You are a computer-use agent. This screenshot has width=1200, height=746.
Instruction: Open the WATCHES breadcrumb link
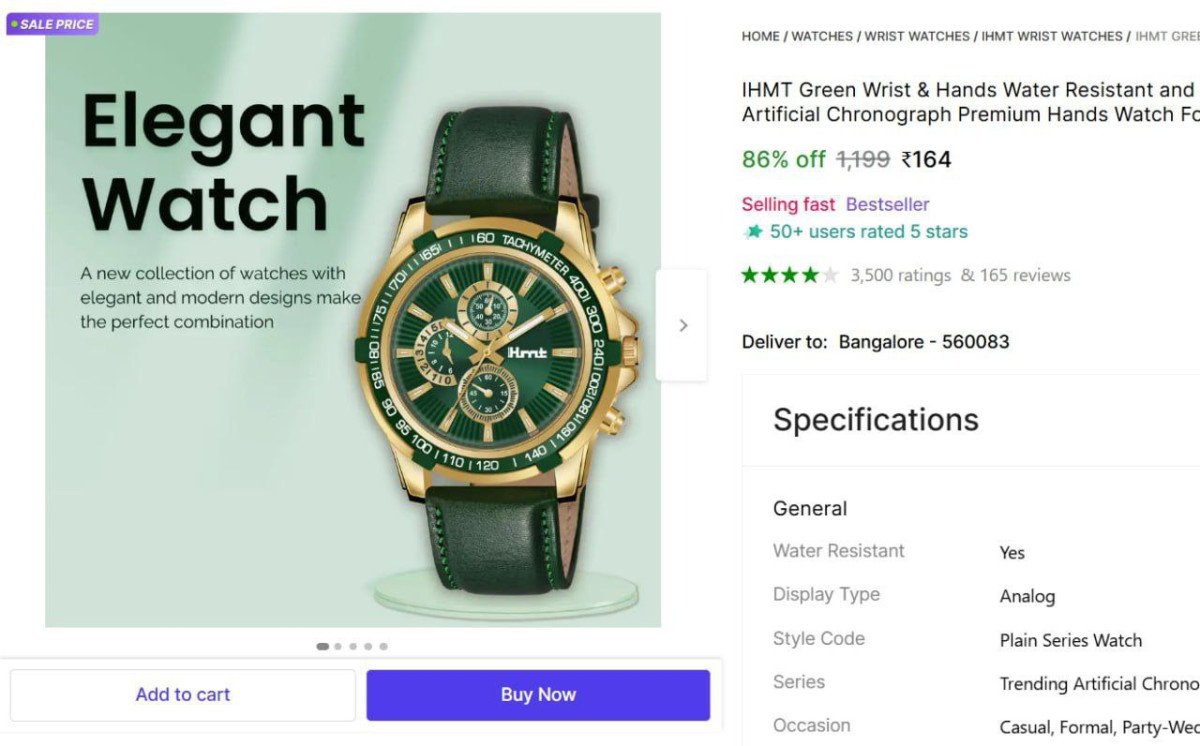(822, 36)
